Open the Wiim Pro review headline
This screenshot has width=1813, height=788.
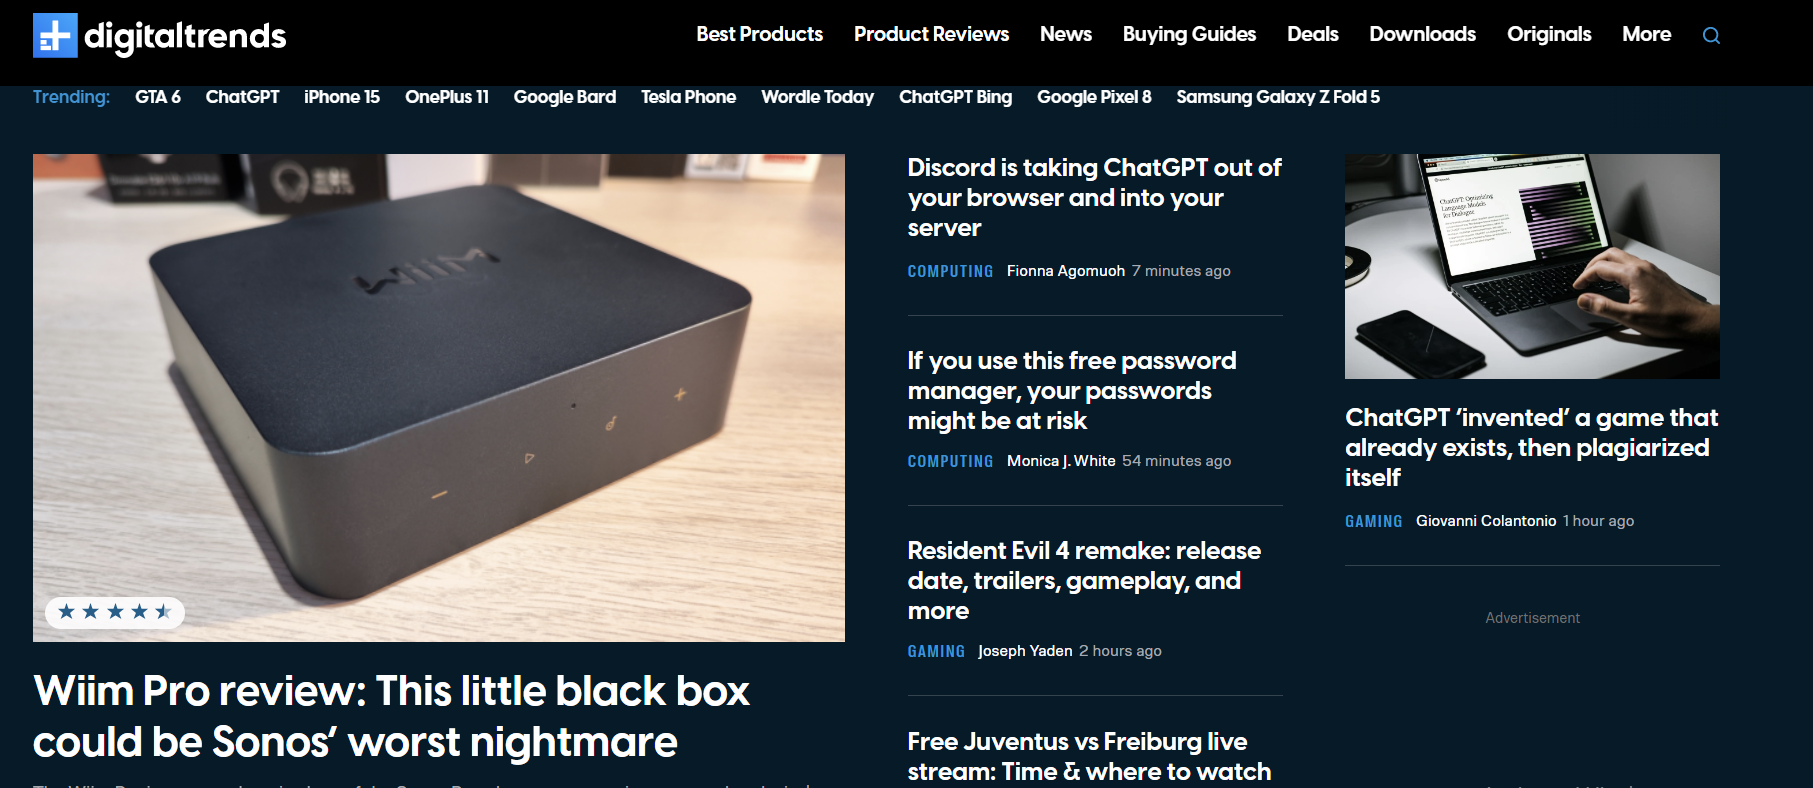[391, 716]
